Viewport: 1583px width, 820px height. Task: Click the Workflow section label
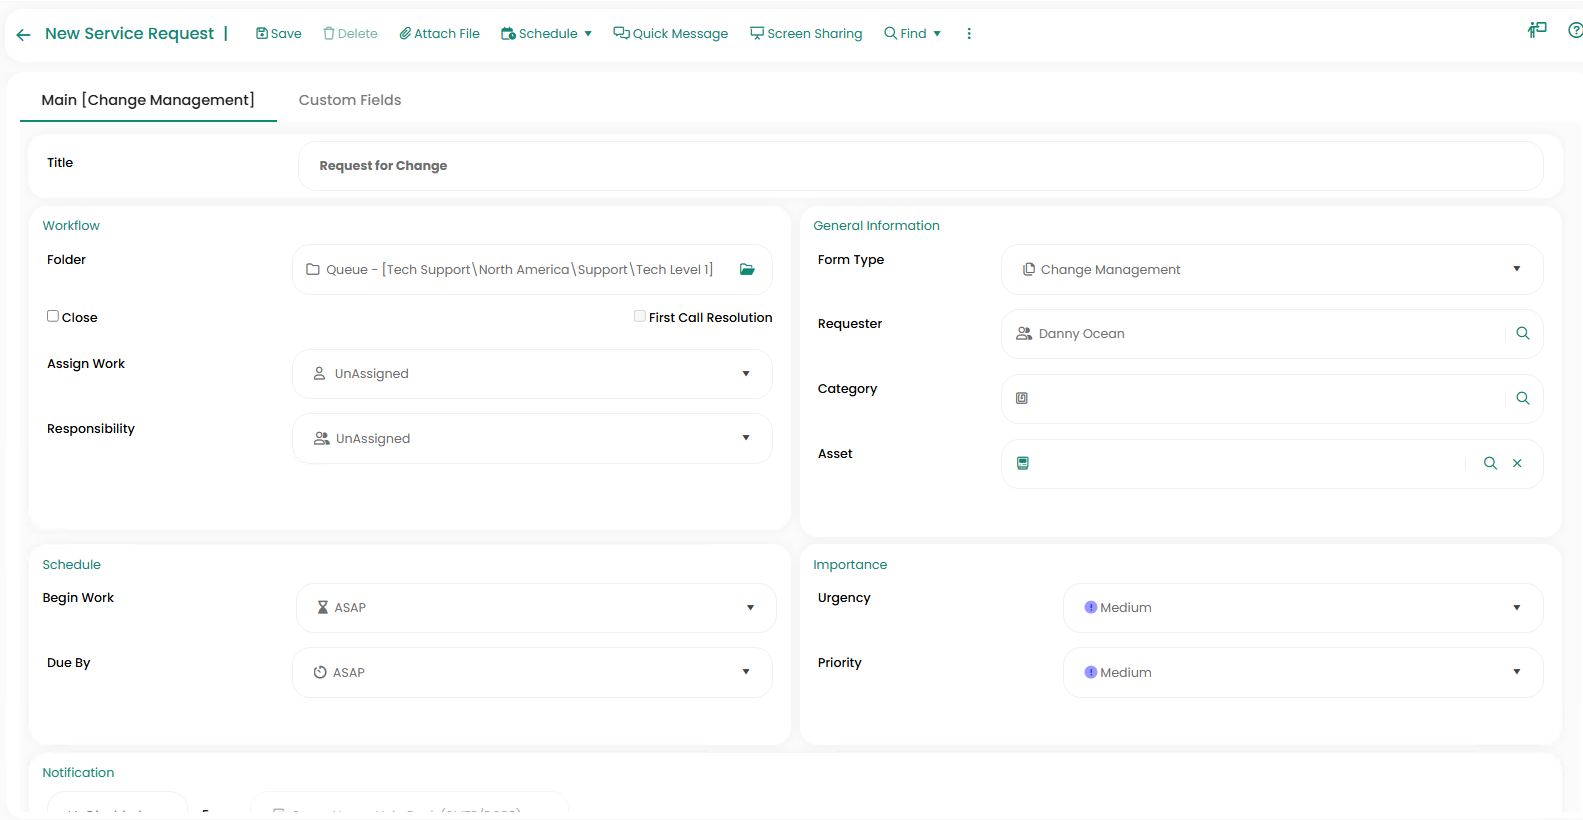coord(71,226)
